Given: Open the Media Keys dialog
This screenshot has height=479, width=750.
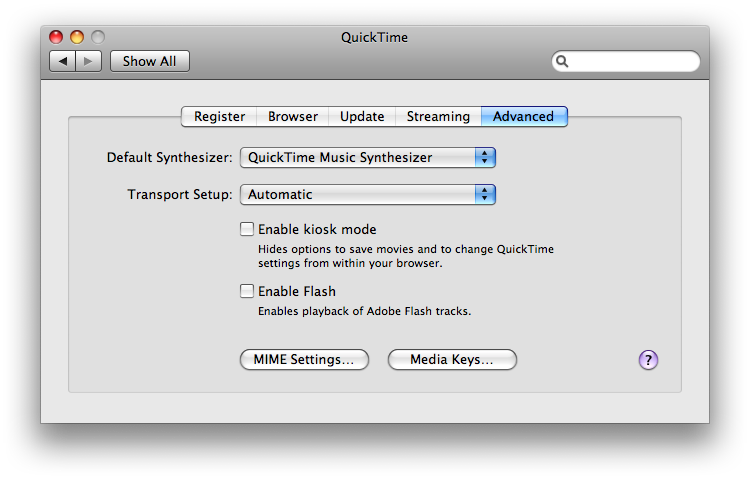Looking at the screenshot, I should point(452,359).
